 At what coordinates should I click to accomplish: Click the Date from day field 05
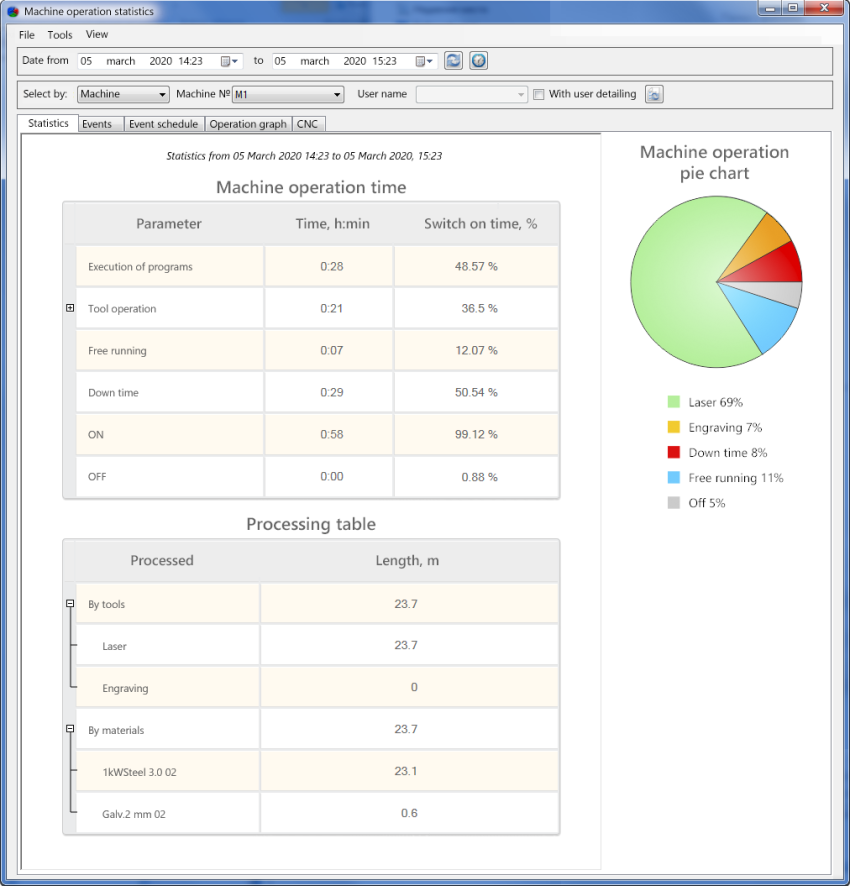coord(86,61)
